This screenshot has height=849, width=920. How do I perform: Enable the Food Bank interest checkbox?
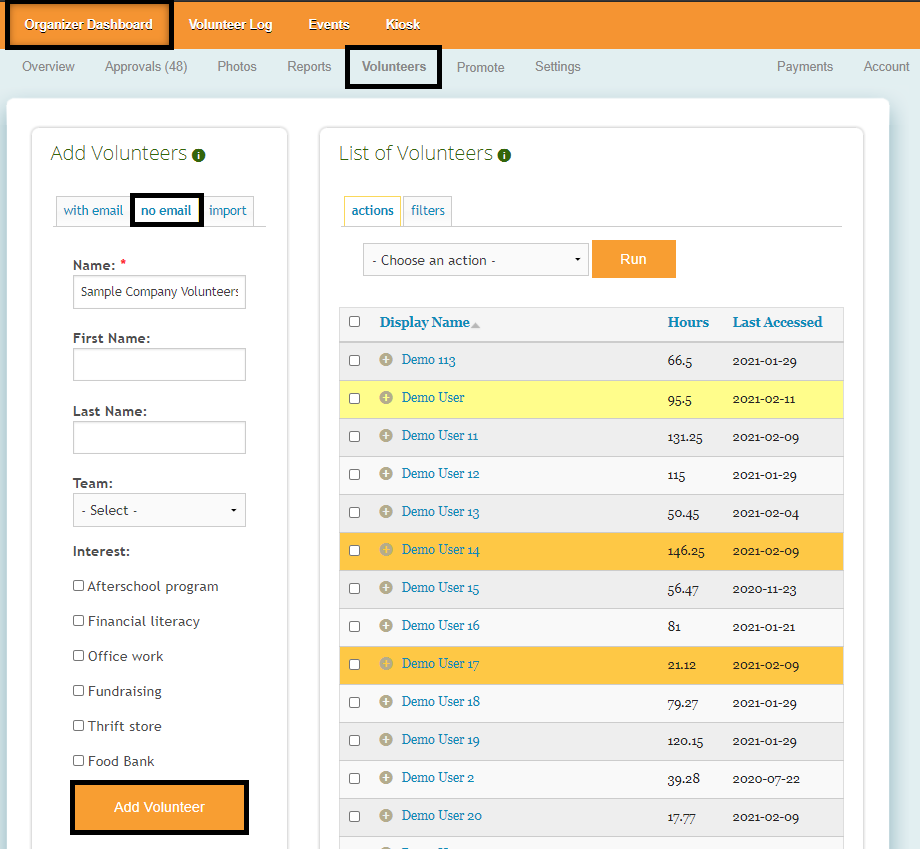tap(79, 761)
